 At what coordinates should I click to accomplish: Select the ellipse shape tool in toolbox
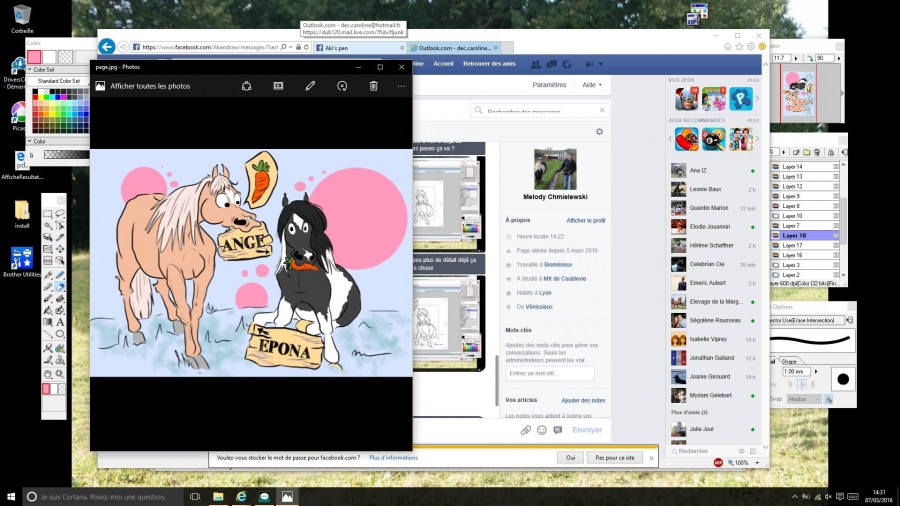pos(60,334)
